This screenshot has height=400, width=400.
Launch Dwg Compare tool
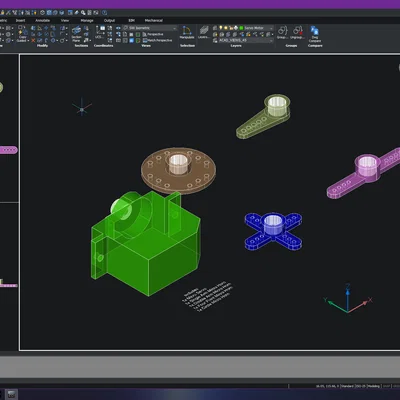point(315,34)
